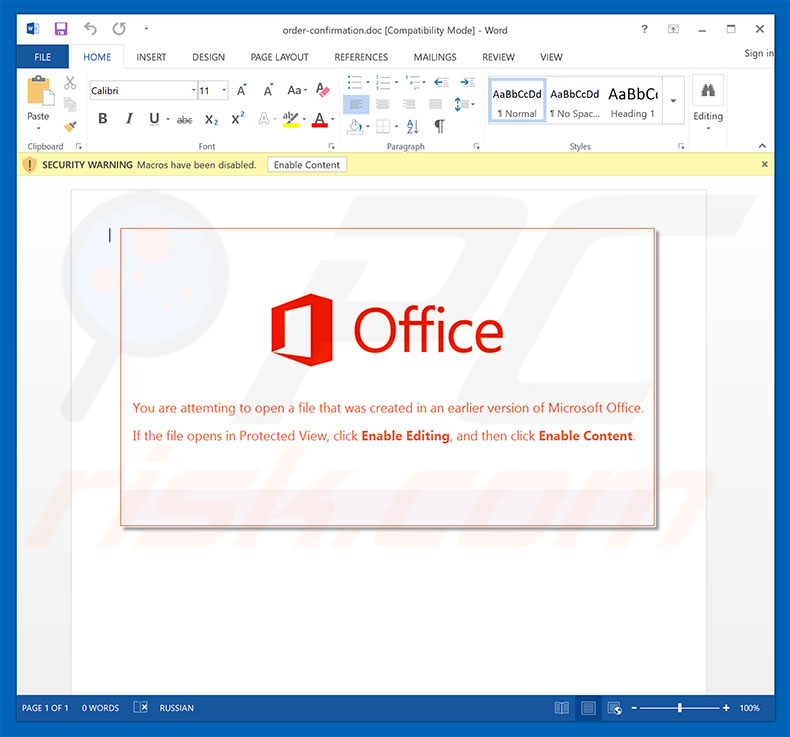This screenshot has height=737, width=790.
Task: Expand the Styles gallery more arrow
Action: [x=673, y=101]
